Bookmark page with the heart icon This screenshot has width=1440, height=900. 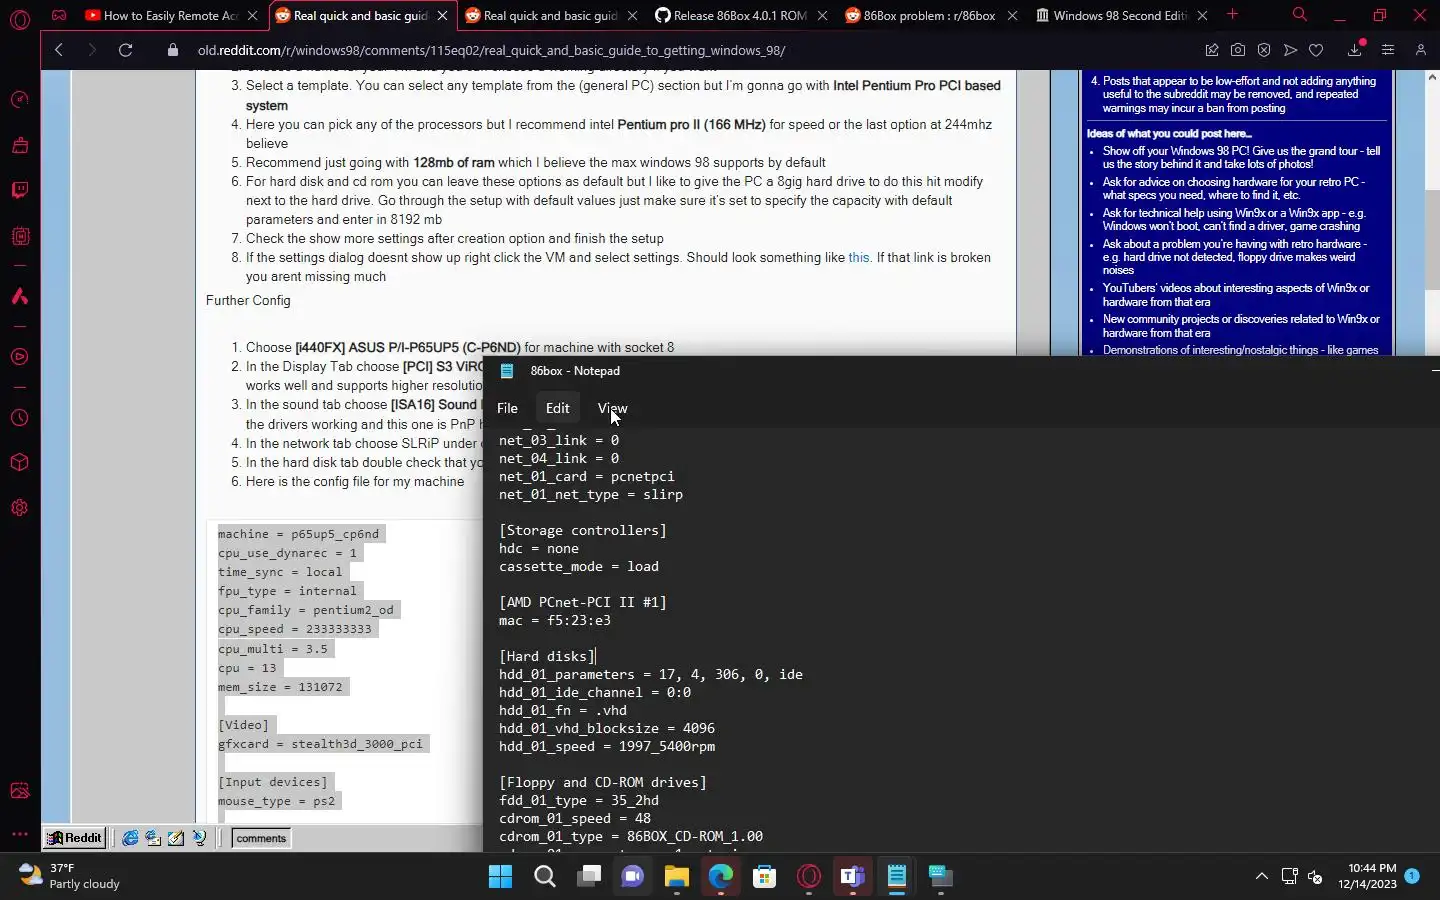click(x=1316, y=50)
